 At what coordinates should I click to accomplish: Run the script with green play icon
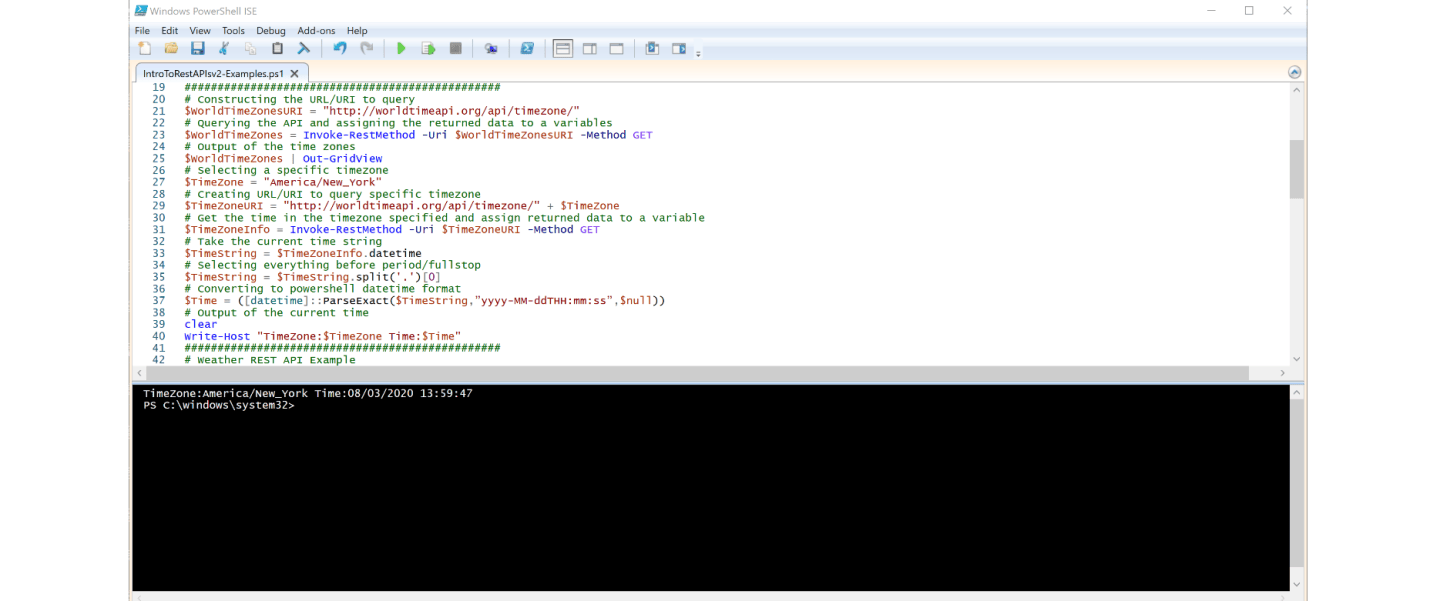pyautogui.click(x=401, y=48)
